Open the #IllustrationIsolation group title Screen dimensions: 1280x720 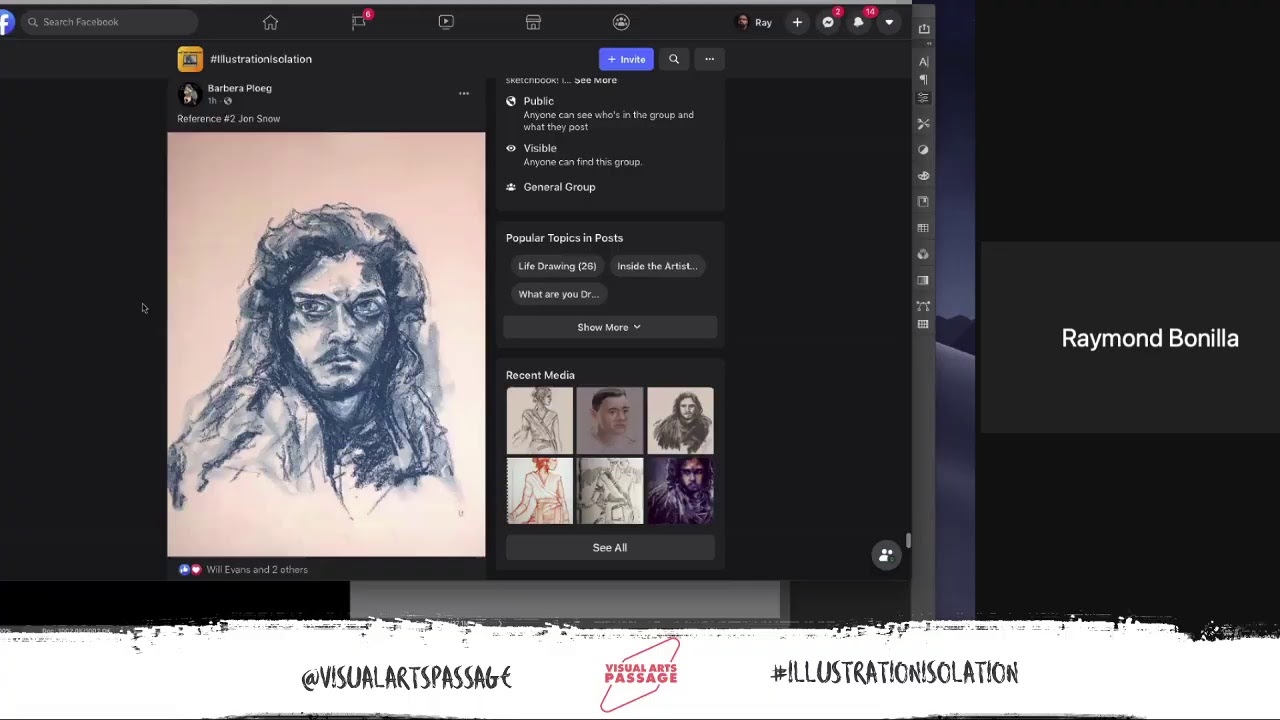pyautogui.click(x=261, y=59)
